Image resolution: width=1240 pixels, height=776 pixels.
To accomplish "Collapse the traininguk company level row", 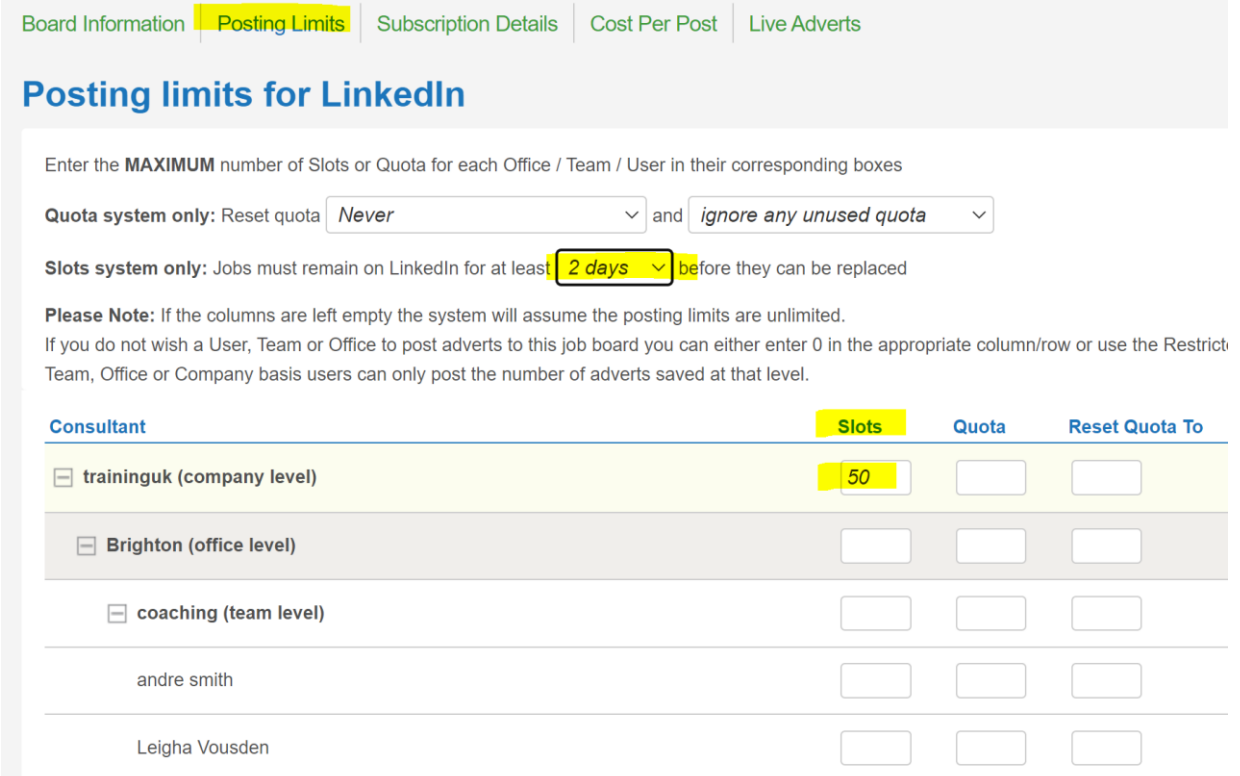I will point(63,478).
